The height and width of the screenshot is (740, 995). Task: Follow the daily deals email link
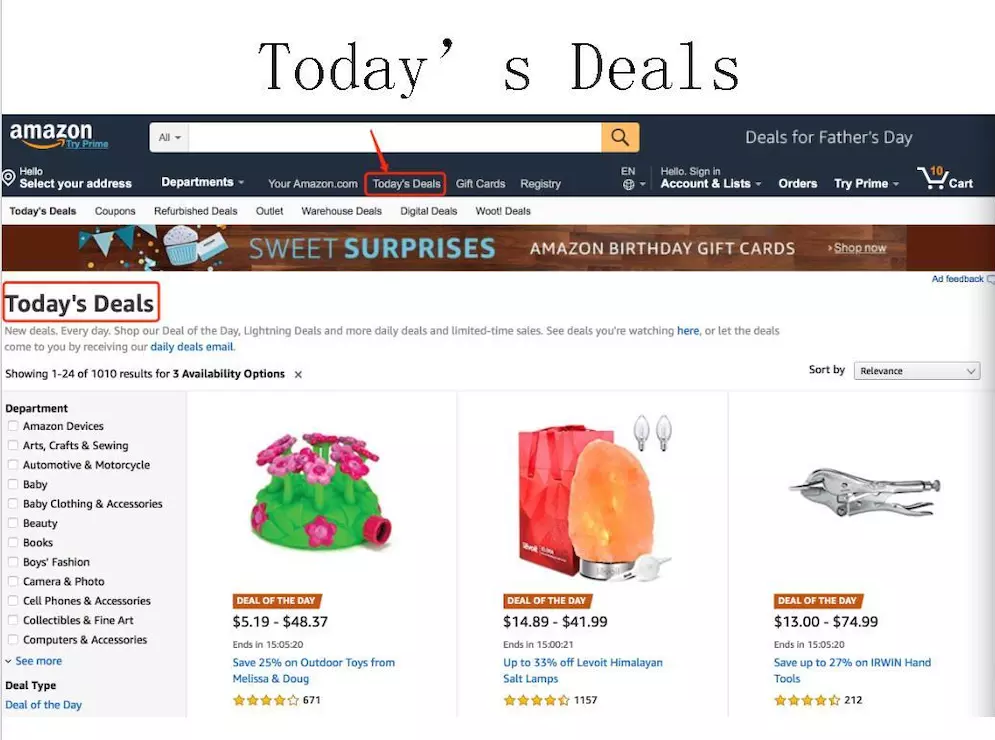(x=192, y=347)
